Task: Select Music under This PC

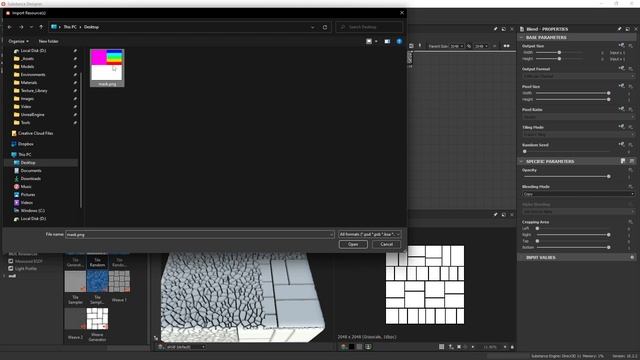Action: [x=26, y=187]
